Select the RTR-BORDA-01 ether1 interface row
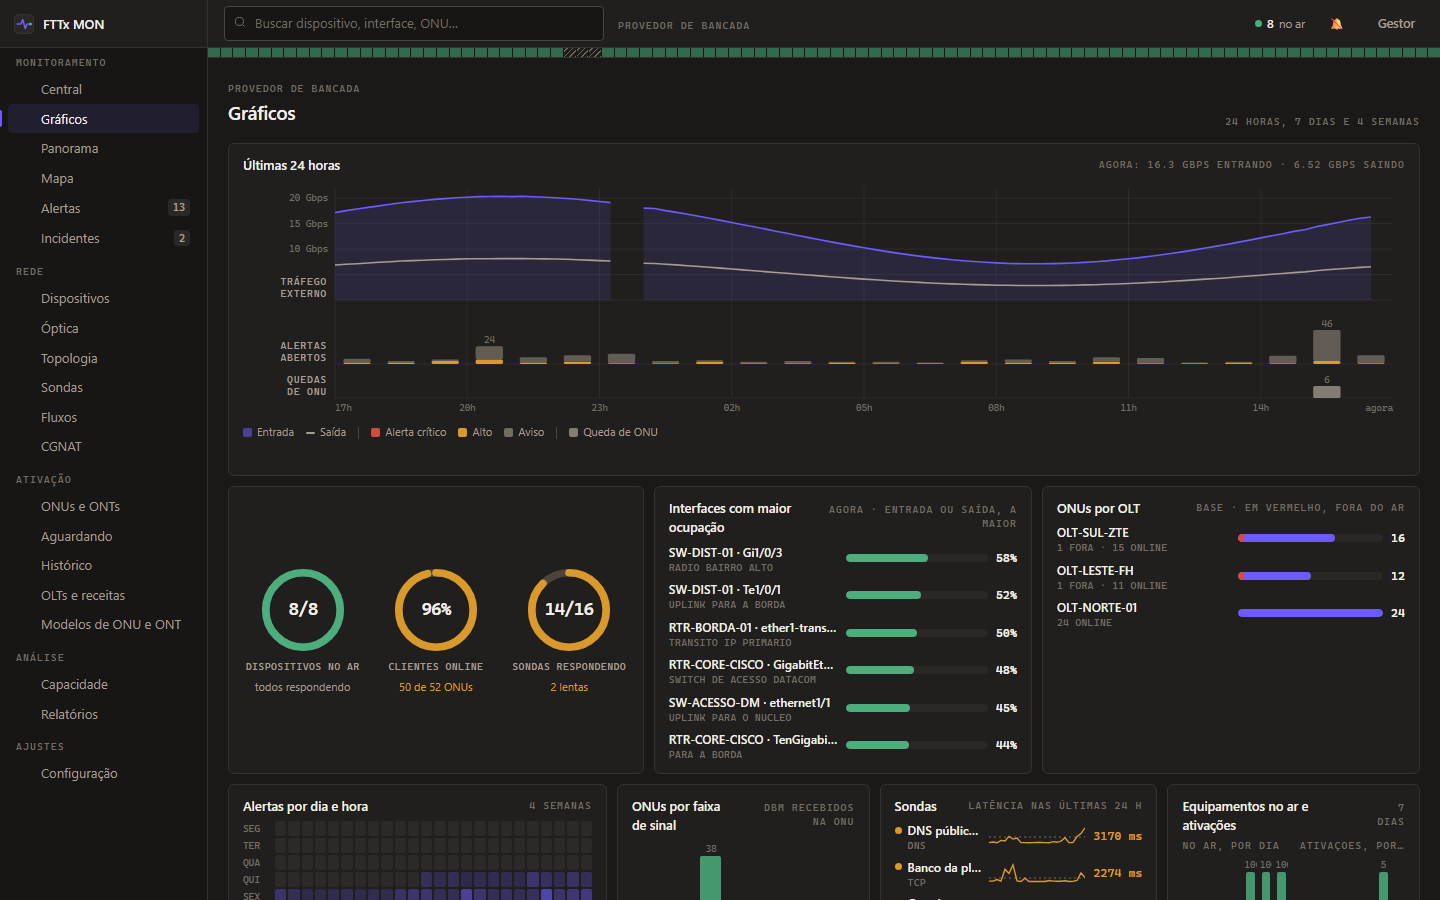Image resolution: width=1440 pixels, height=900 pixels. click(843, 635)
